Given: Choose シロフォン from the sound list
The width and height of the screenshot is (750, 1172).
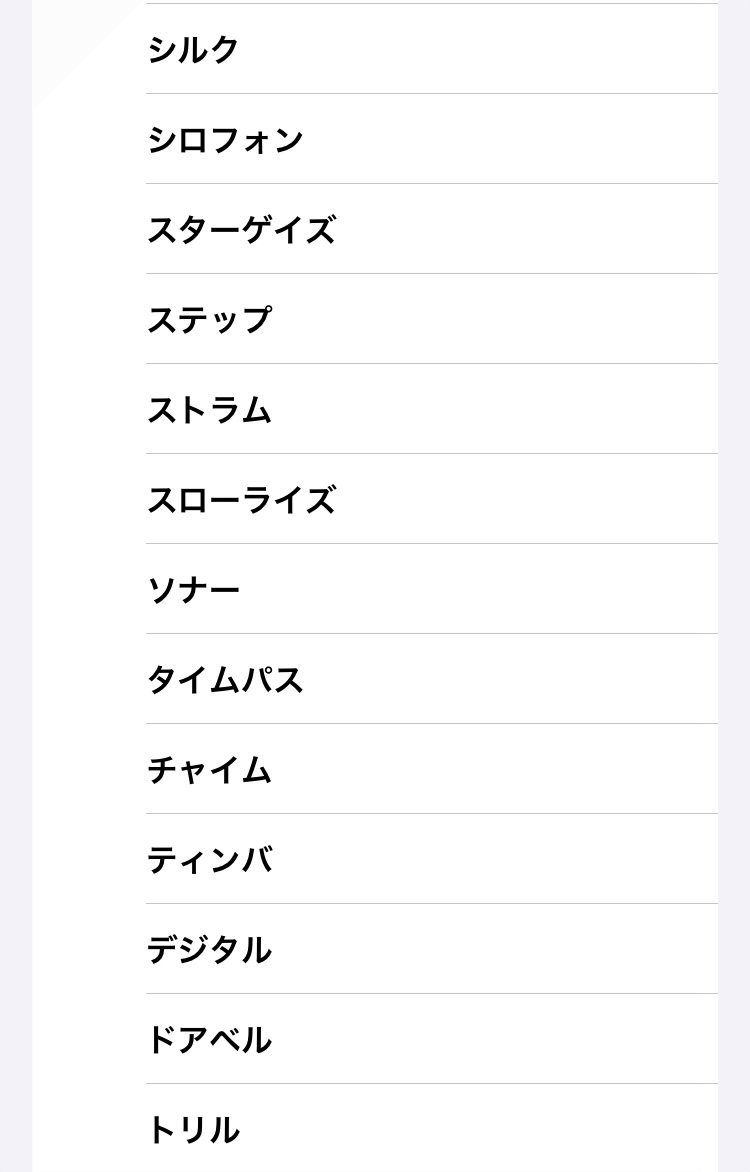Looking at the screenshot, I should (225, 139).
